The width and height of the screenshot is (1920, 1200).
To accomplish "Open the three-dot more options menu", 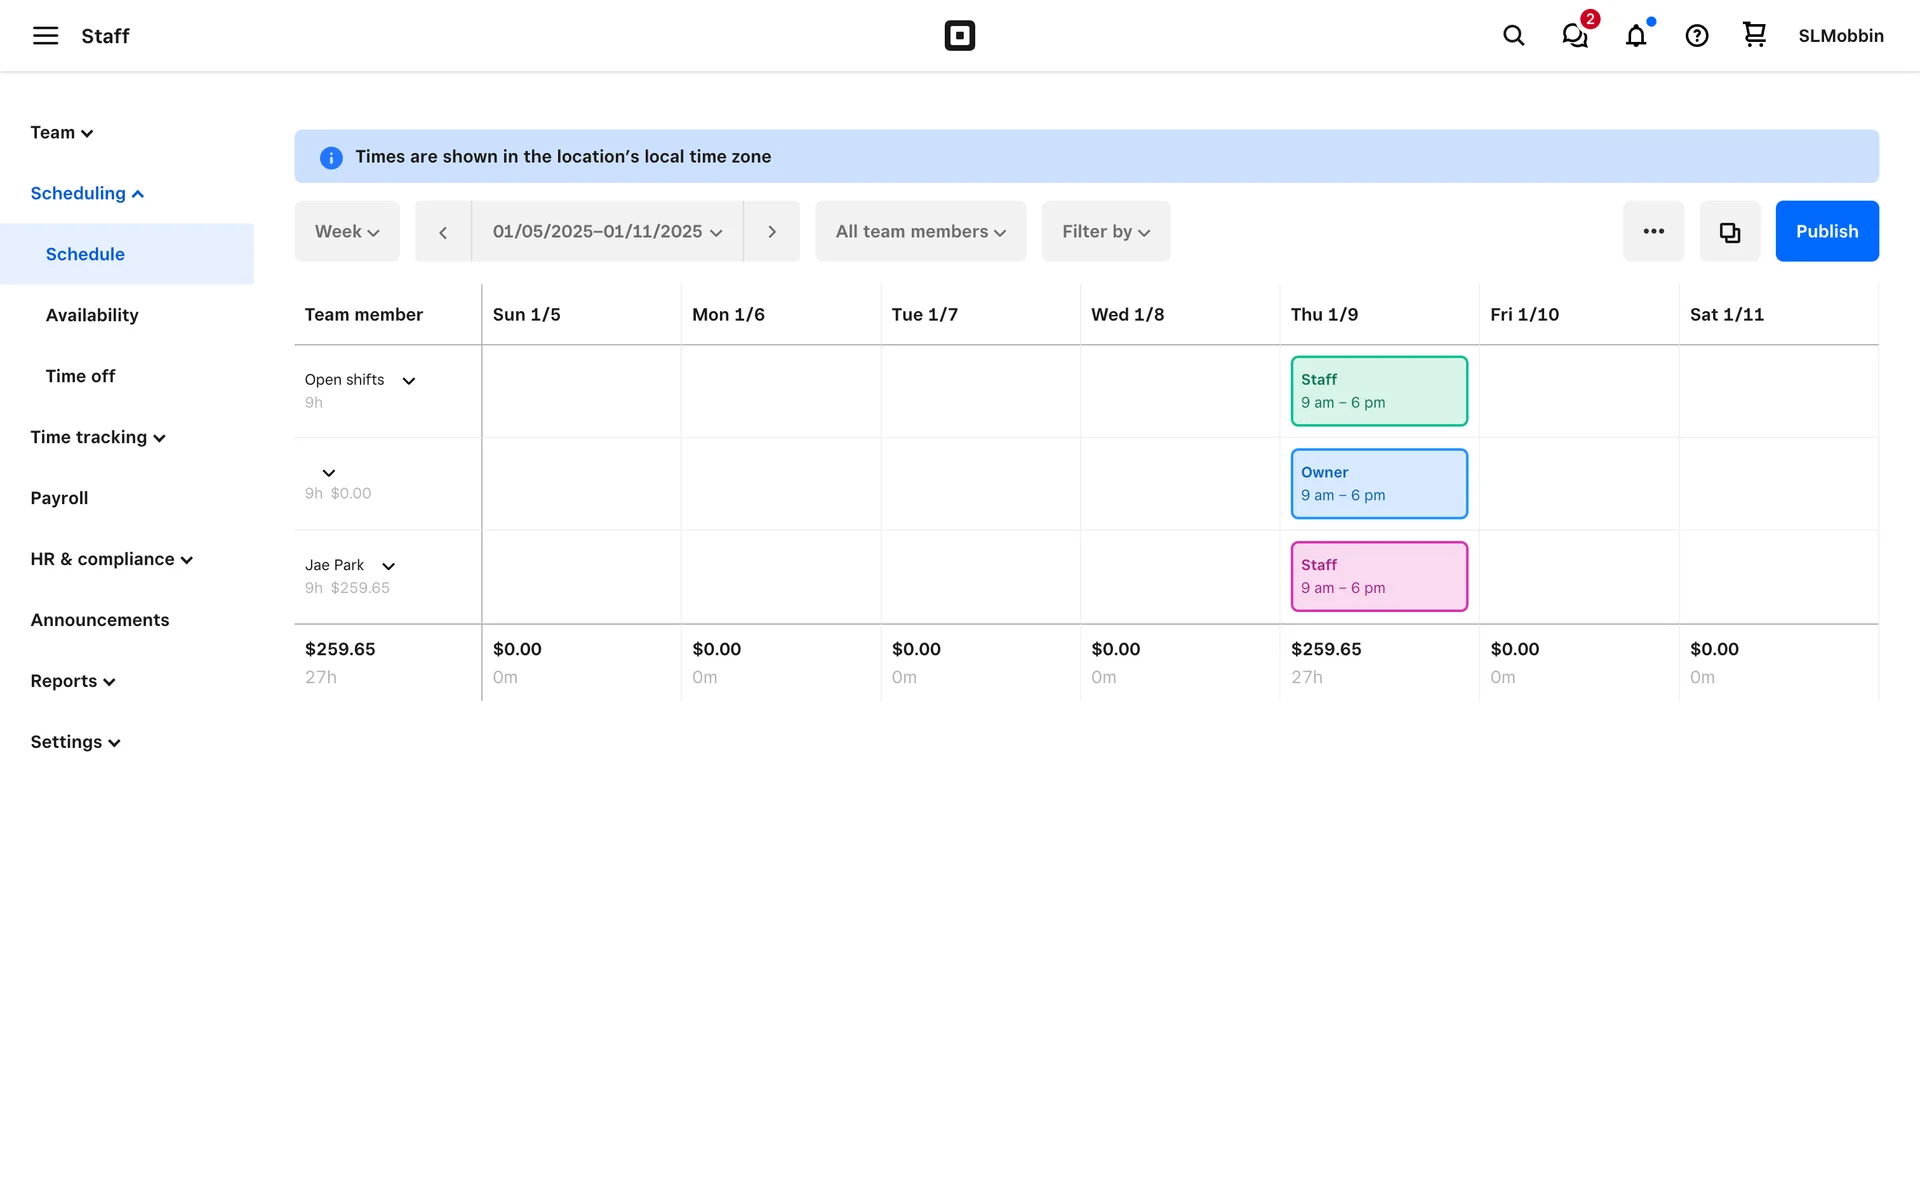I will [x=1653, y=232].
